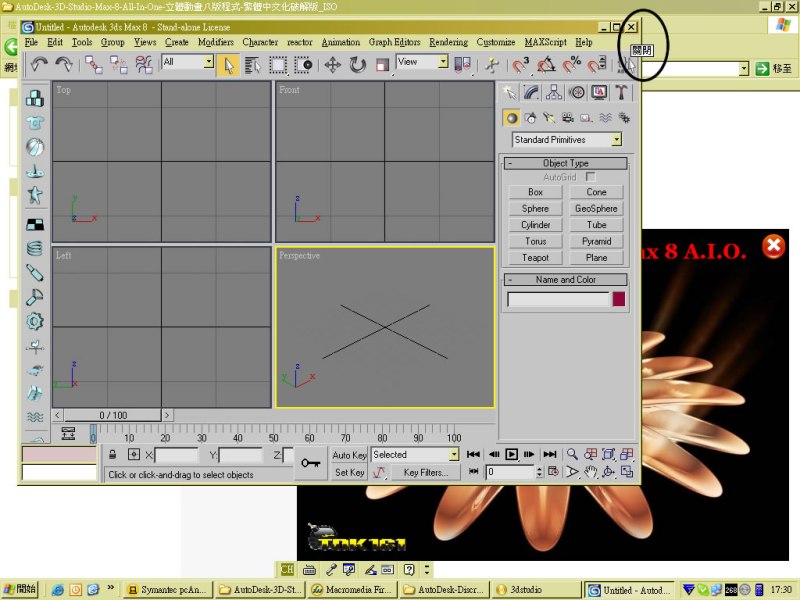This screenshot has height=600, width=800.
Task: Click the Pan hand viewport control
Action: pyautogui.click(x=591, y=472)
